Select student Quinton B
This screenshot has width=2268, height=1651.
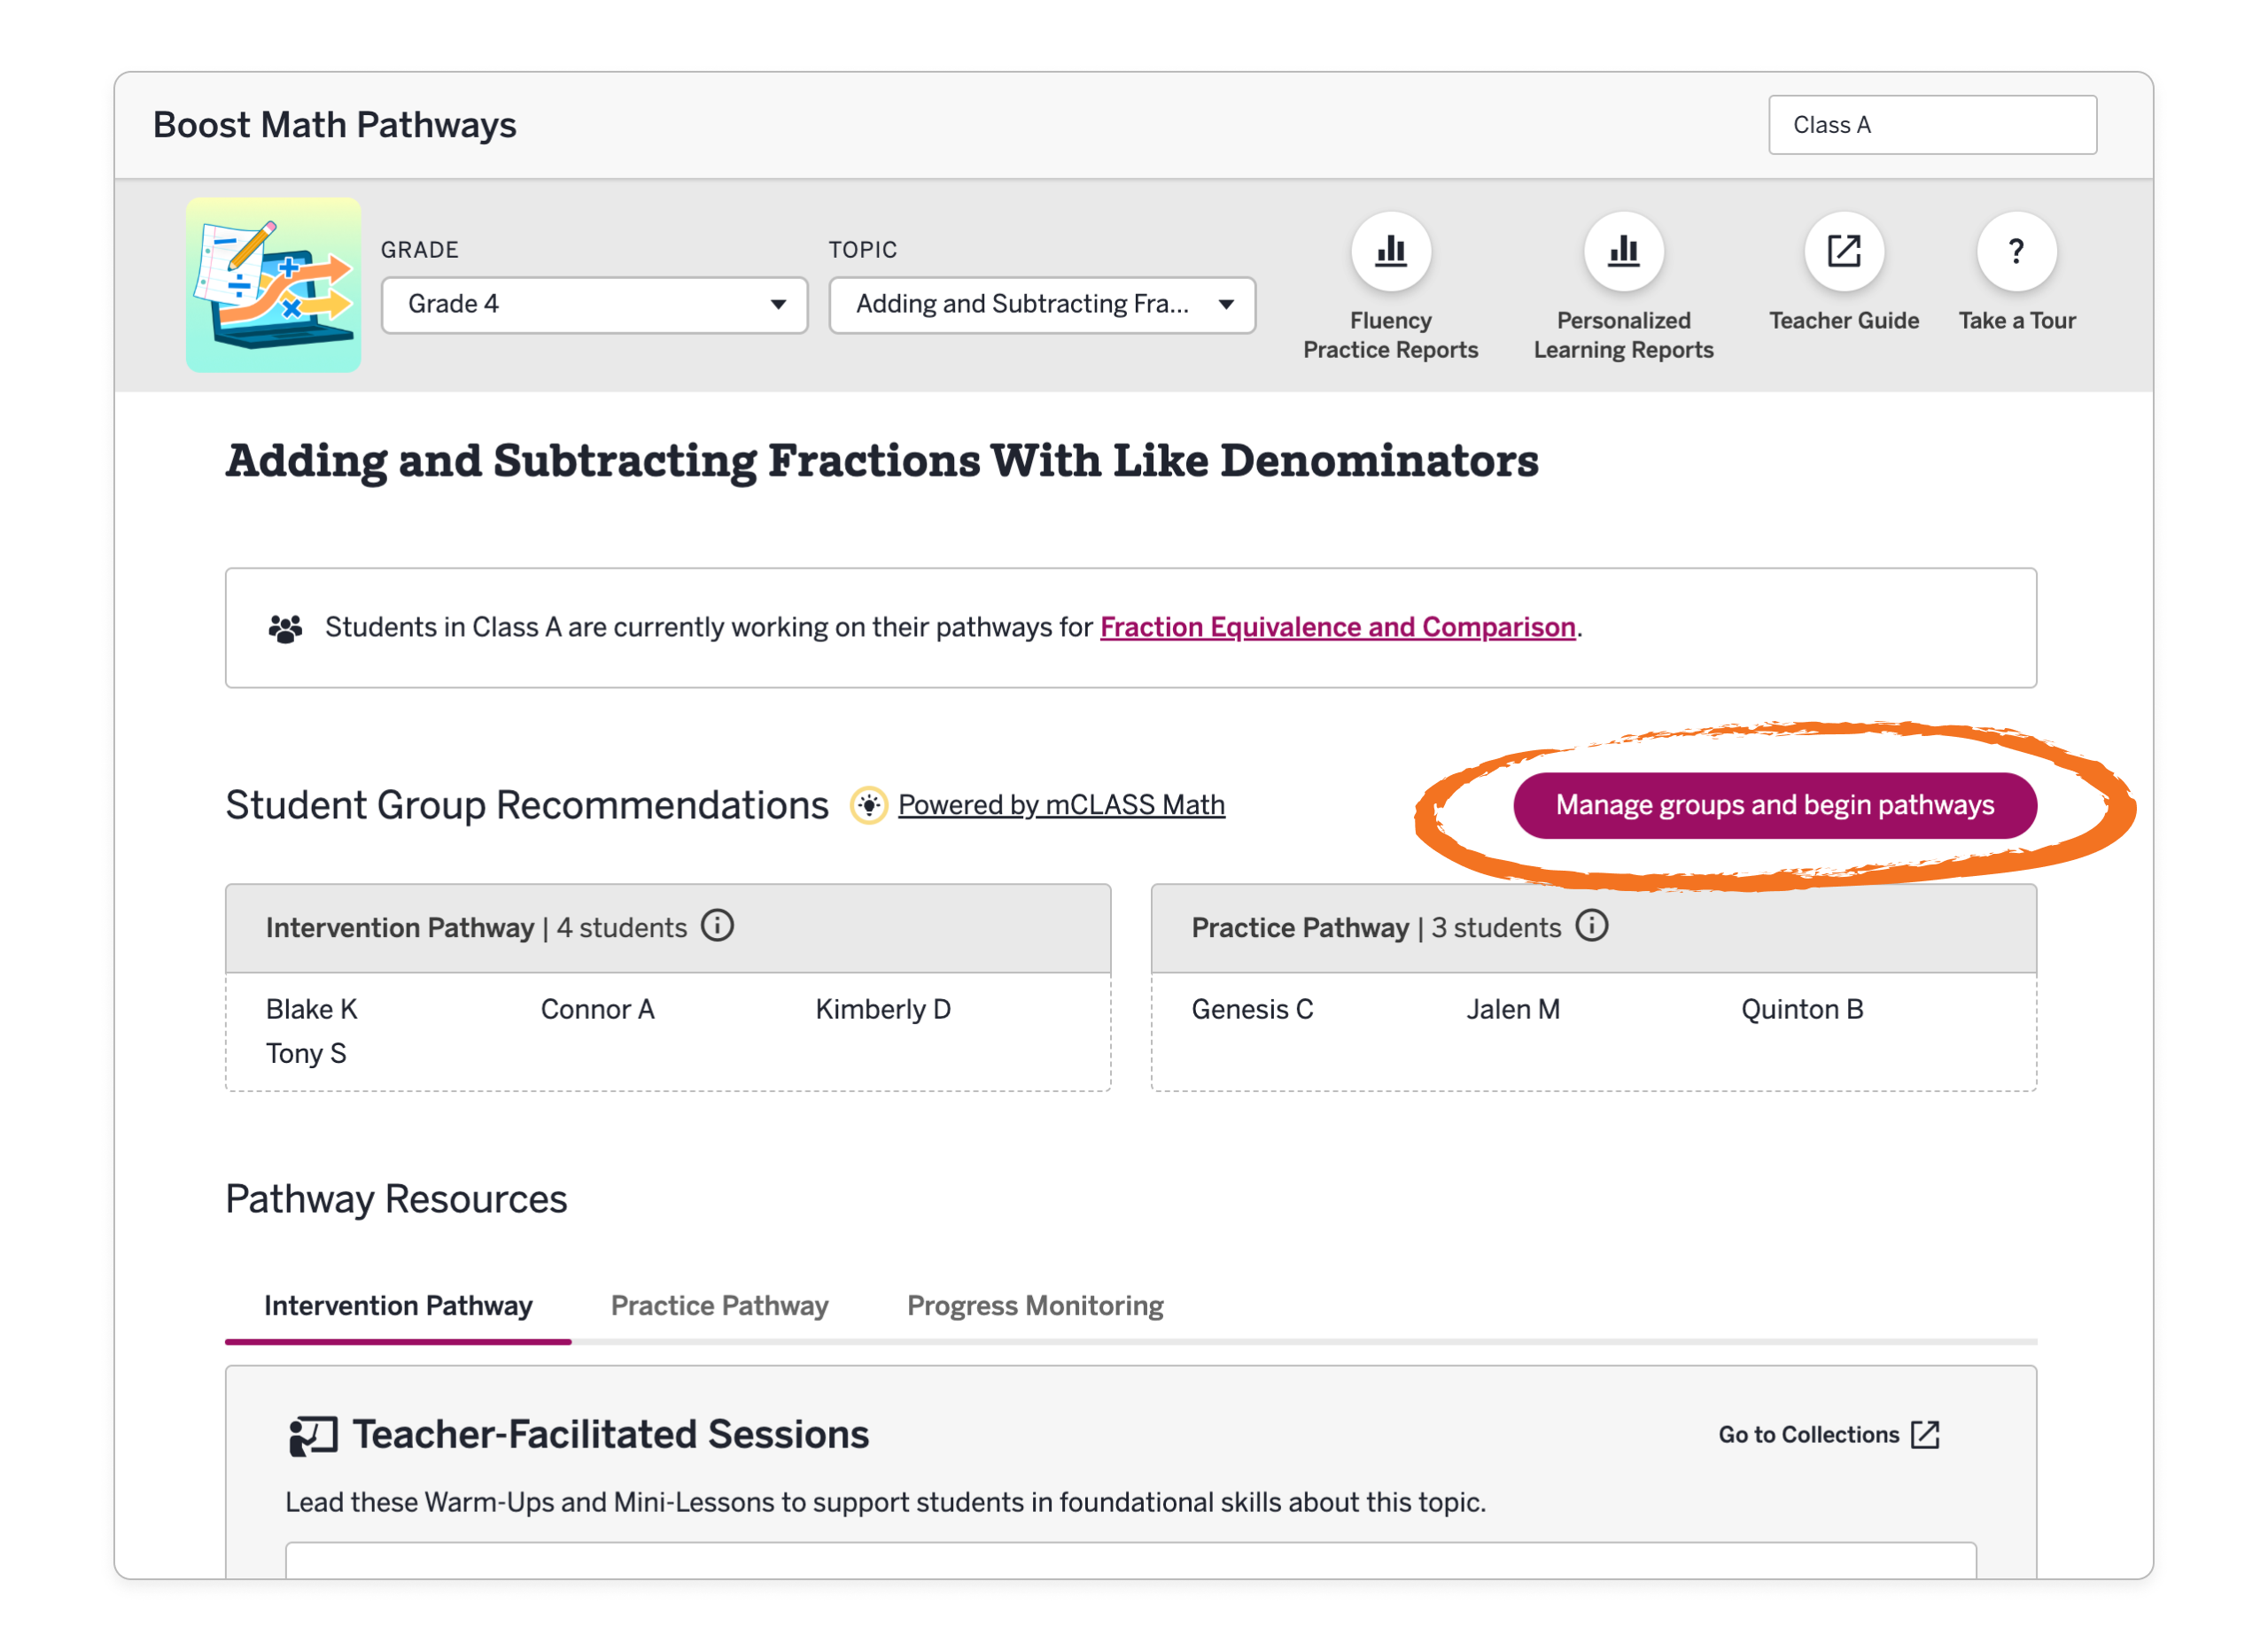pyautogui.click(x=1802, y=1009)
